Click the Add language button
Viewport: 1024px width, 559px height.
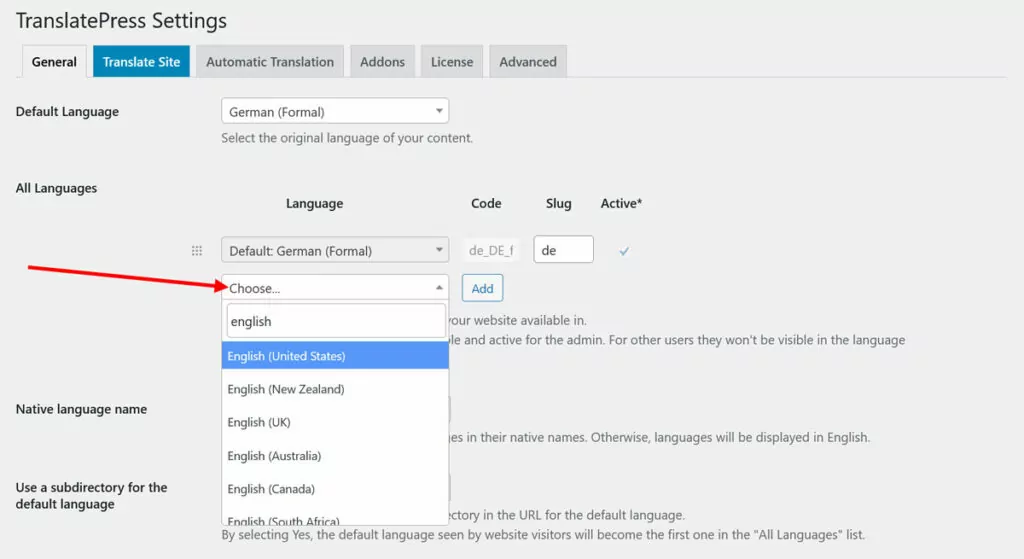coord(483,288)
